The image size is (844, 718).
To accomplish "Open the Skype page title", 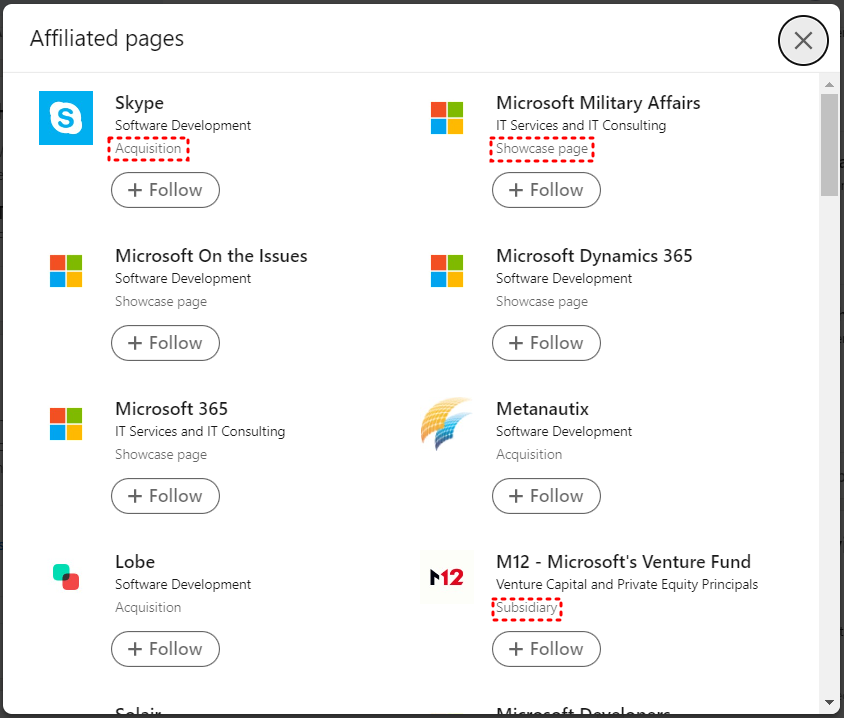I will (139, 103).
